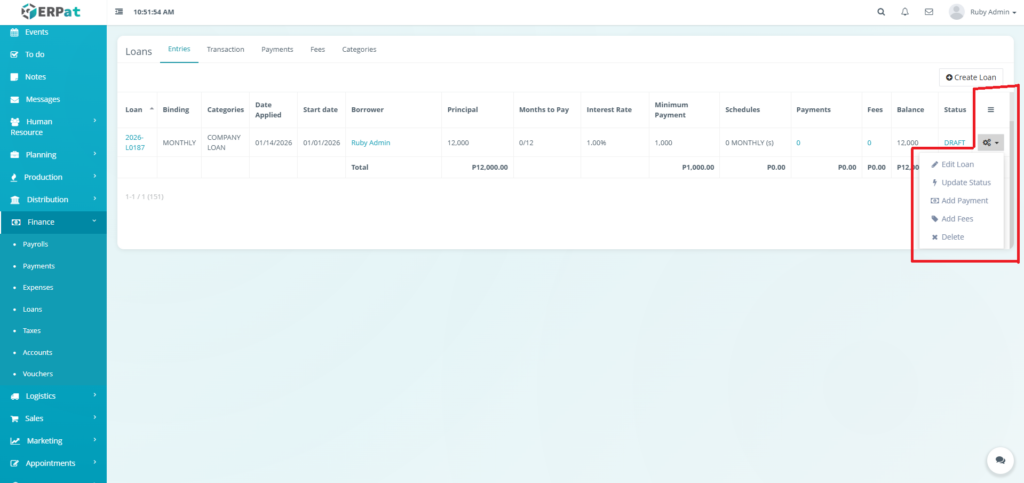The width and height of the screenshot is (1024, 483).
Task: Choose Add Payment in the dropdown menu
Action: click(x=964, y=201)
